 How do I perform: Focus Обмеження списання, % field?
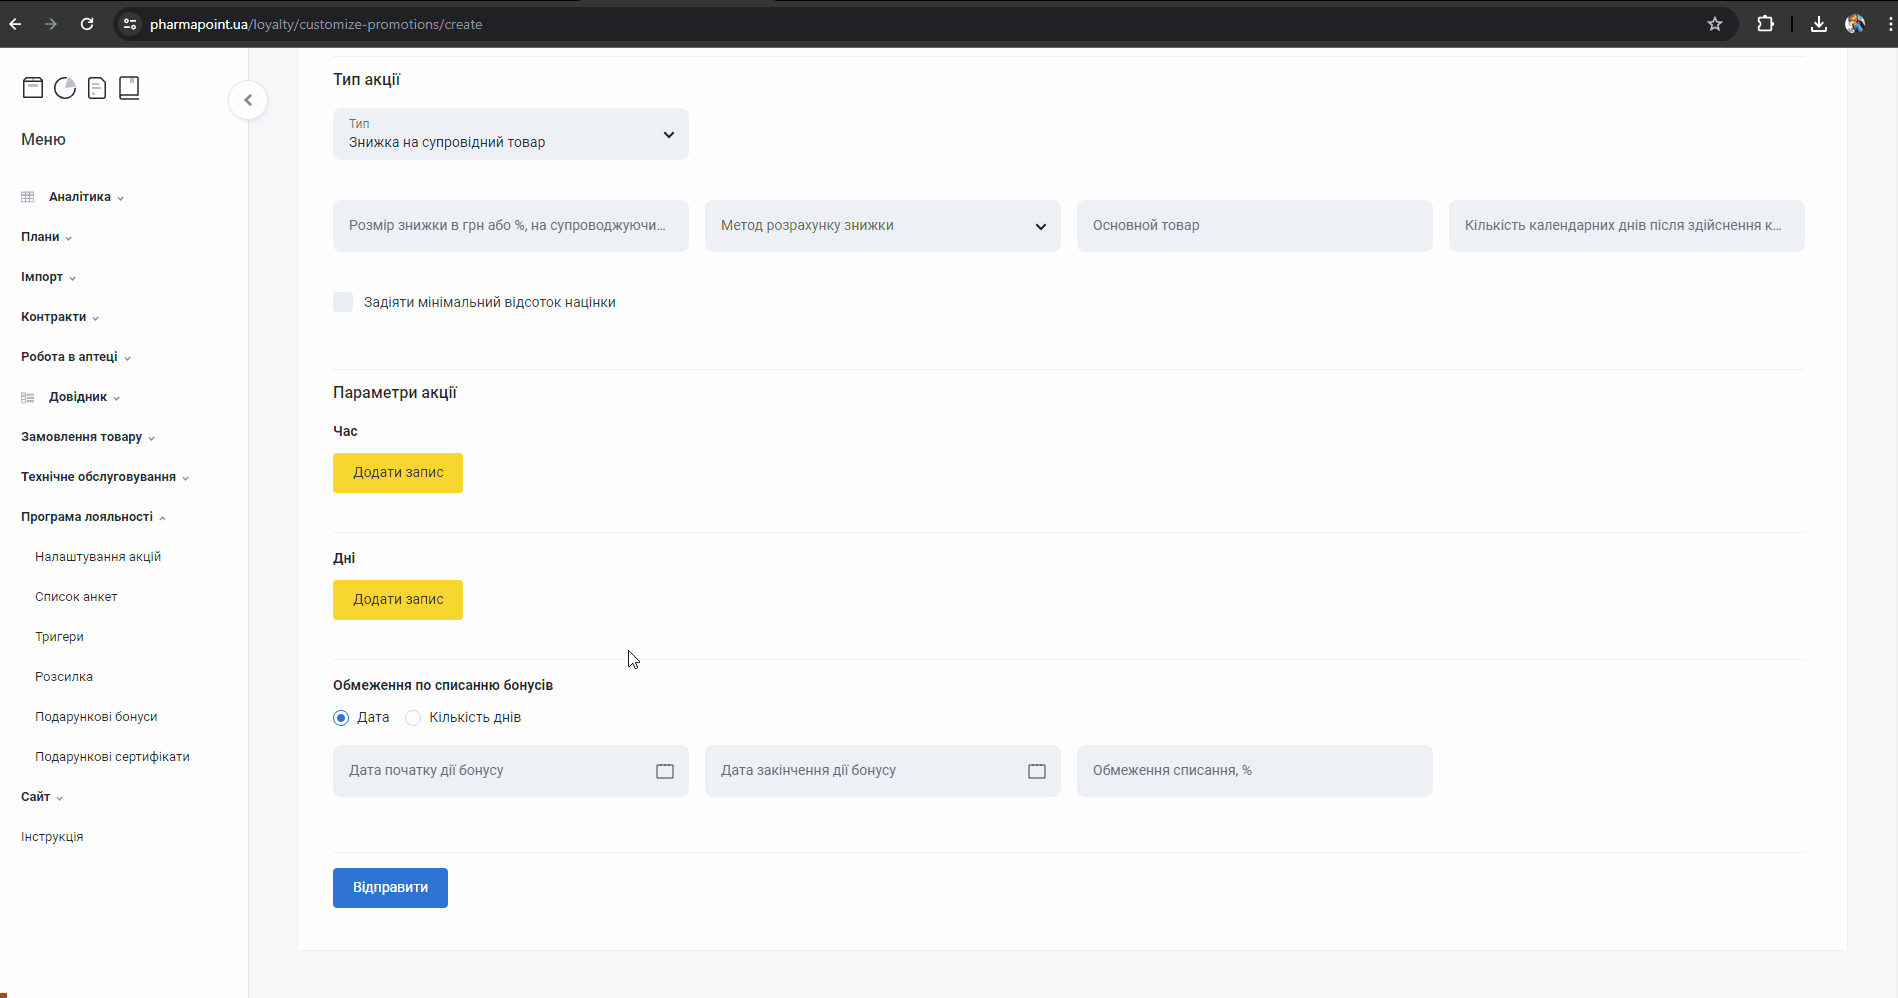coord(1255,771)
